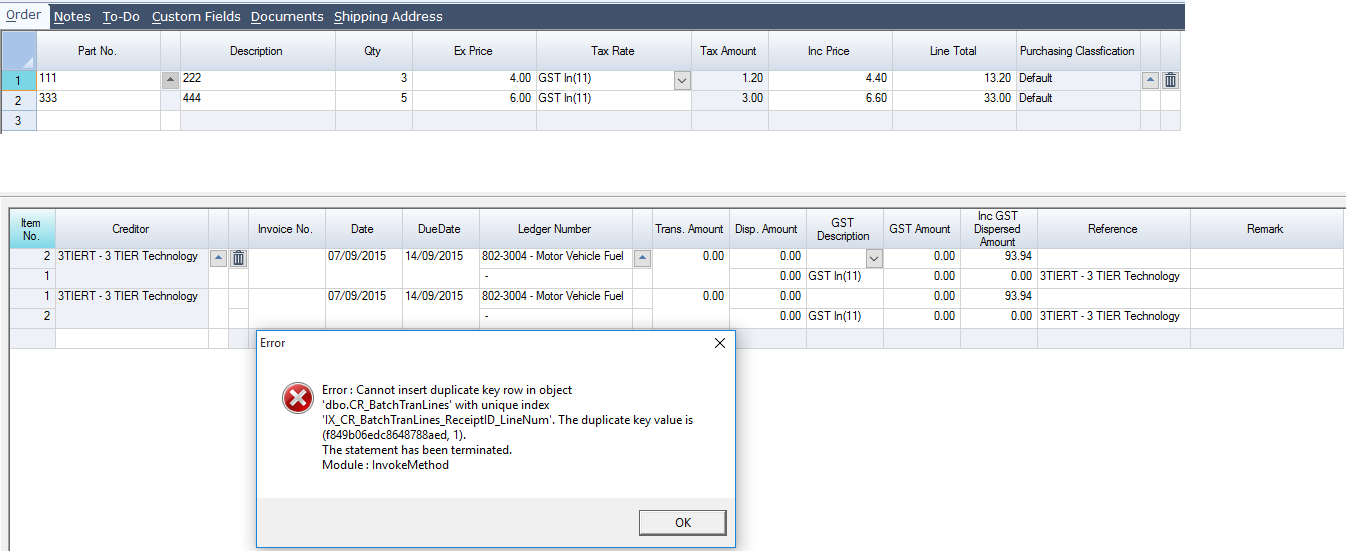Switch to the Notes tab
The width and height of the screenshot is (1346, 551).
pos(72,16)
